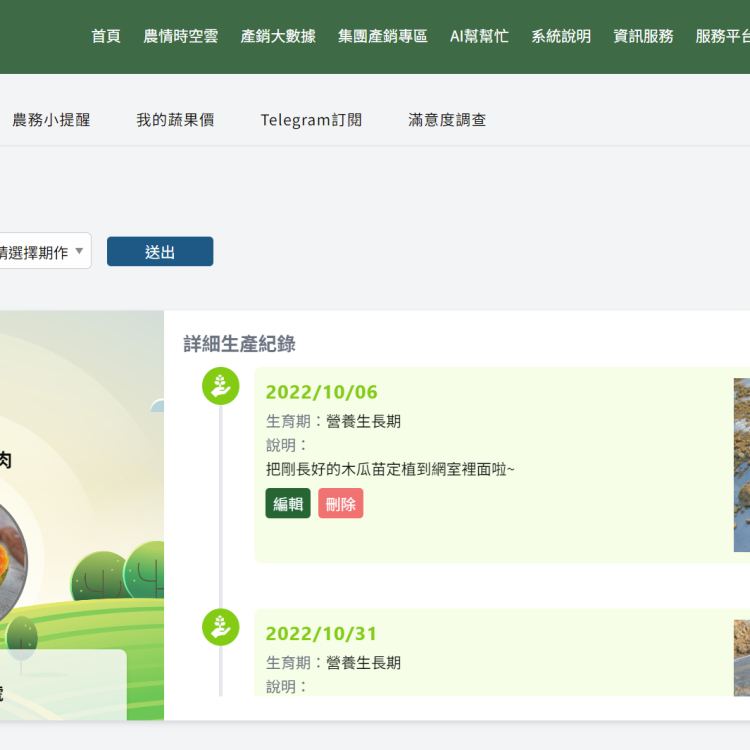This screenshot has height=750, width=750.
Task: Open the 2022/10/31 record photo thumbnail
Action: point(742,658)
